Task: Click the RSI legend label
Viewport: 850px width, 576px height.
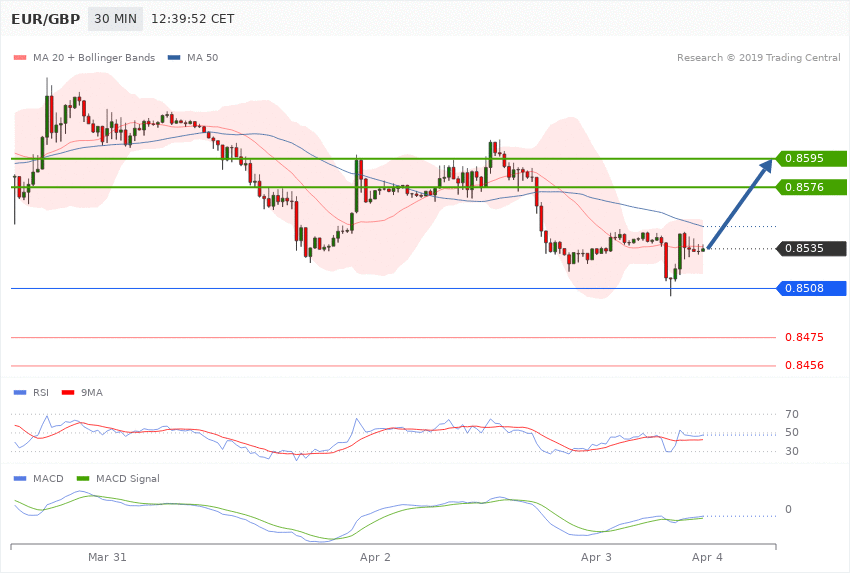Action: coord(41,392)
